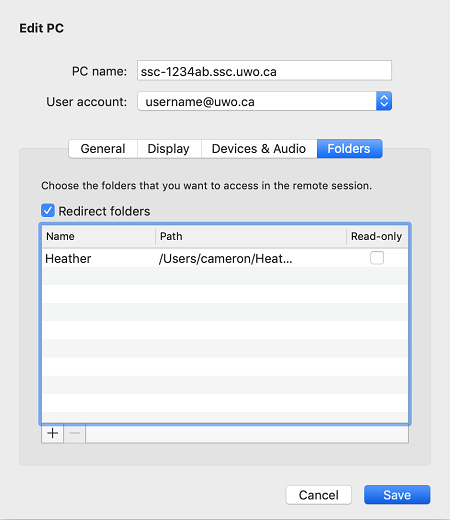Uncheck the Redirect folders checkbox

click(x=48, y=211)
